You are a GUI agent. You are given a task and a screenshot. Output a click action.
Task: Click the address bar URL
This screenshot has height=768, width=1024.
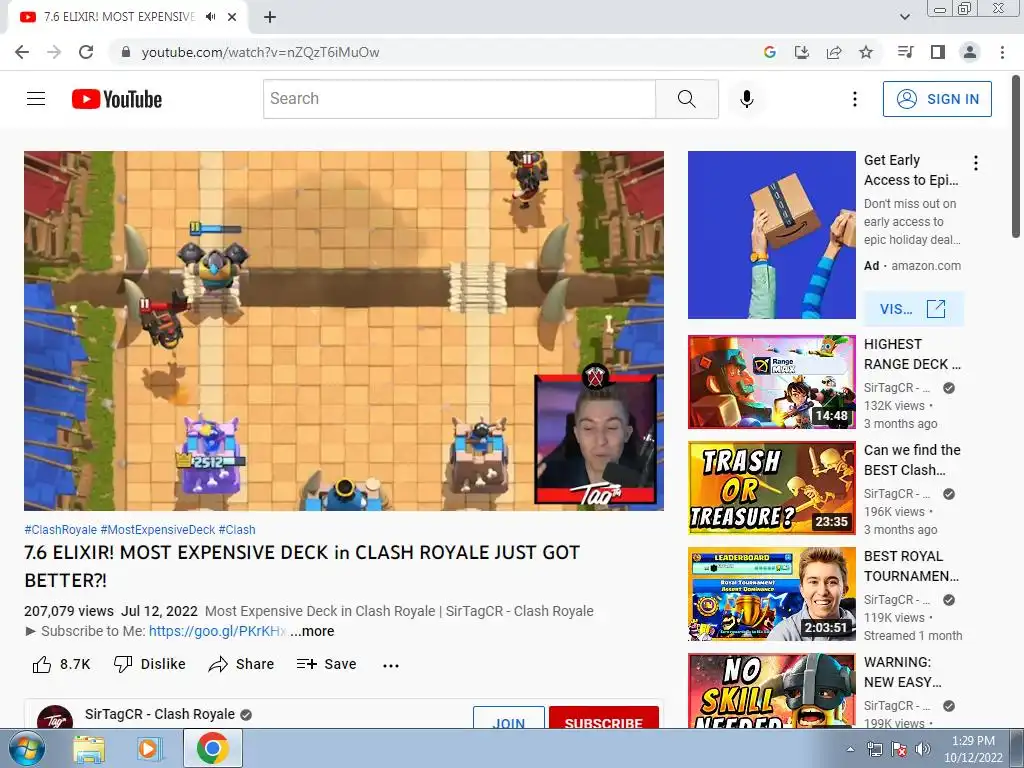click(x=261, y=52)
